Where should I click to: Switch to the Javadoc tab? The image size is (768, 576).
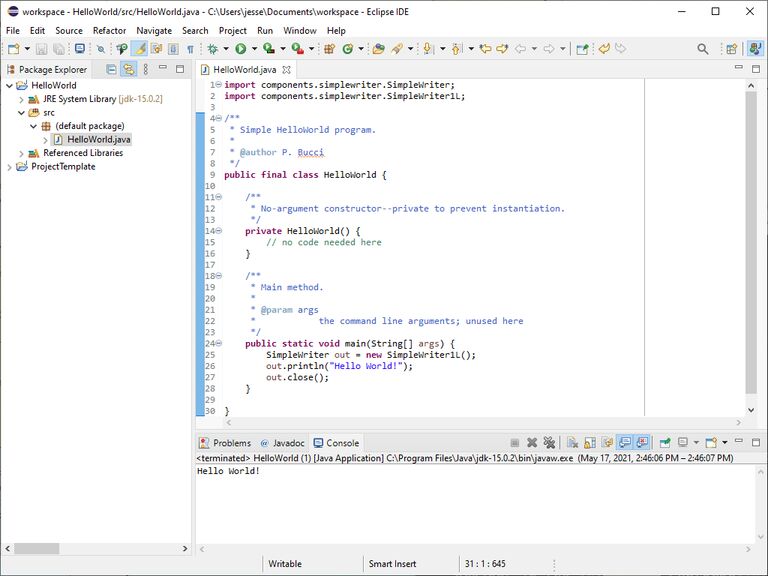288,443
